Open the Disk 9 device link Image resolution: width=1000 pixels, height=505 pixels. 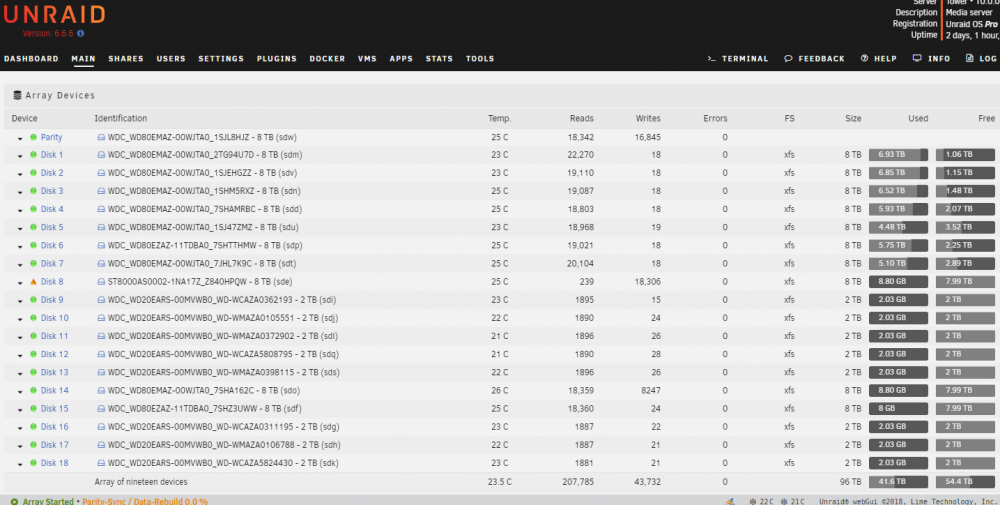click(x=52, y=300)
